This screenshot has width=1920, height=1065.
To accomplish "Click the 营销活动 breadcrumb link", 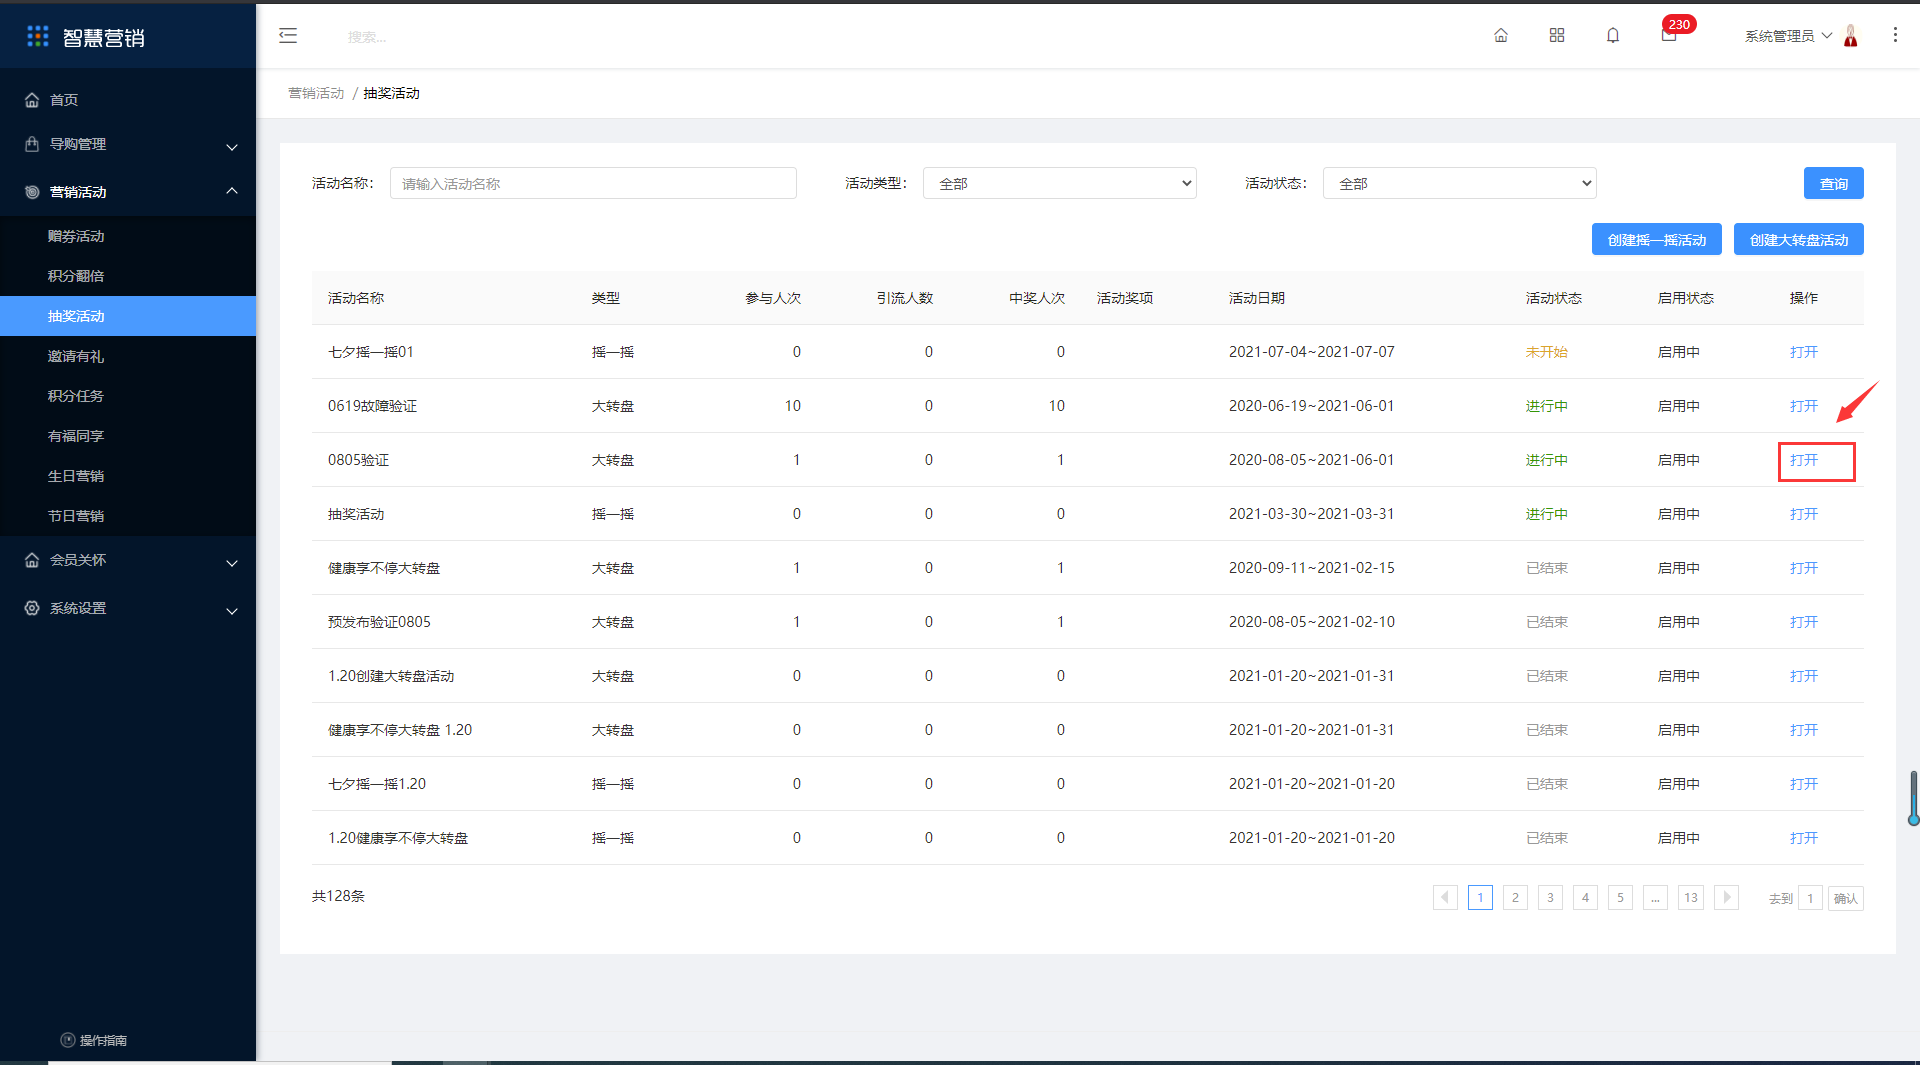I will click(316, 93).
